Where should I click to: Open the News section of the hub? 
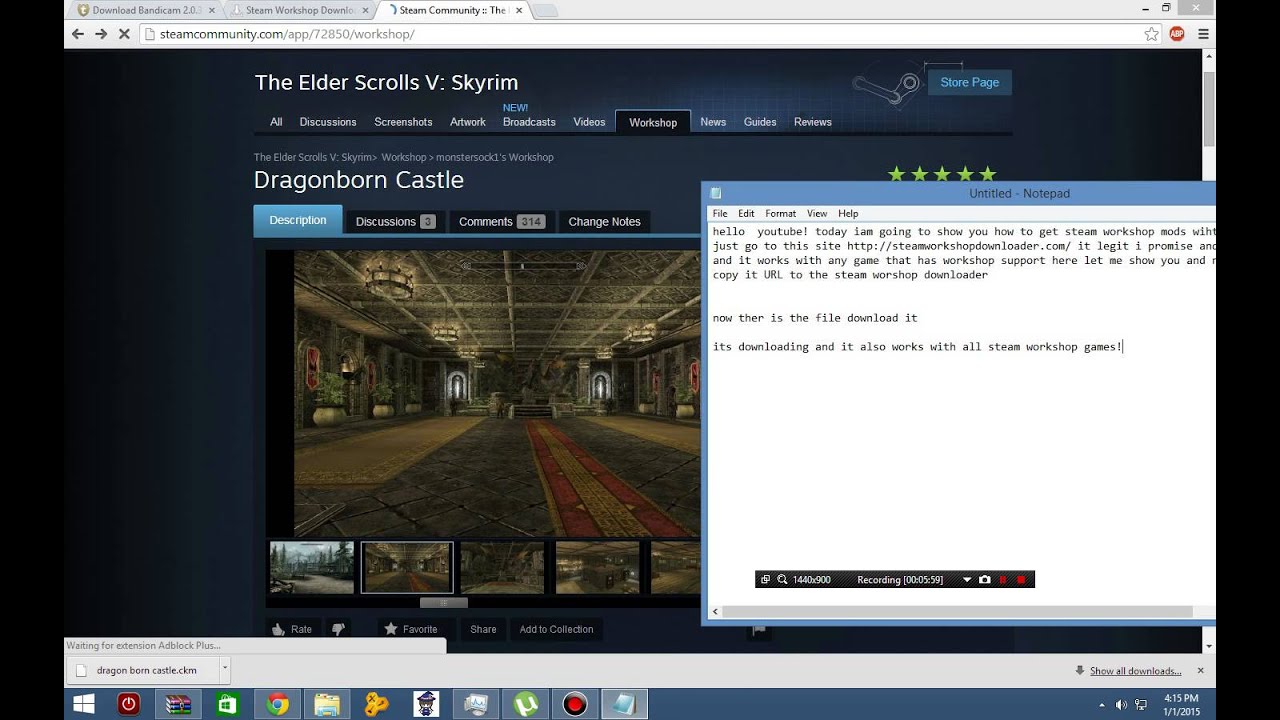pos(713,122)
